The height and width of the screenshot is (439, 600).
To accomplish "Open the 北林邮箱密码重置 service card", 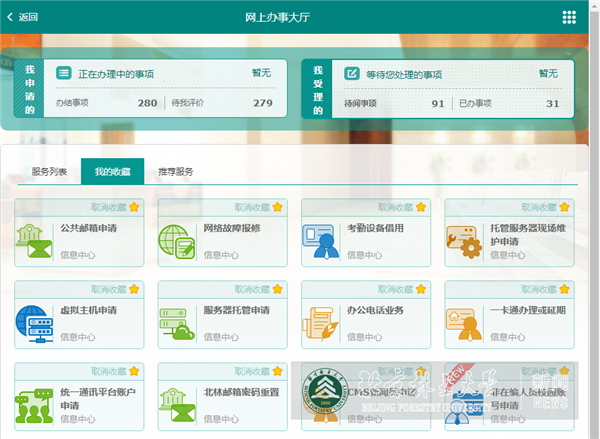I will tap(228, 397).
